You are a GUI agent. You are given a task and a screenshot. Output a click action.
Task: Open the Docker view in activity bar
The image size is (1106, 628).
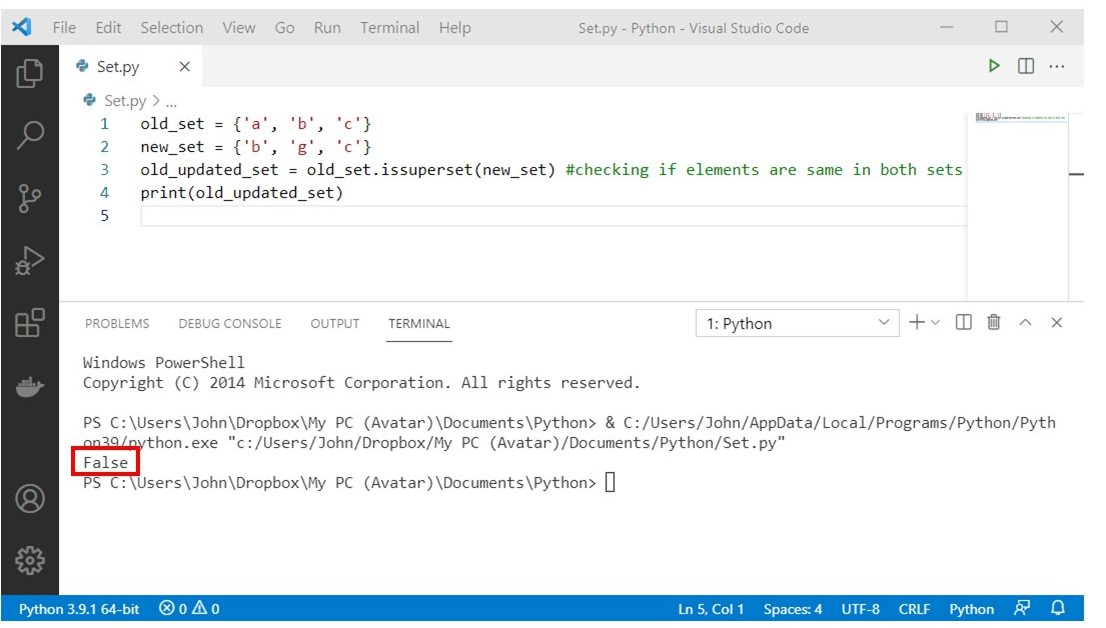(x=30, y=387)
